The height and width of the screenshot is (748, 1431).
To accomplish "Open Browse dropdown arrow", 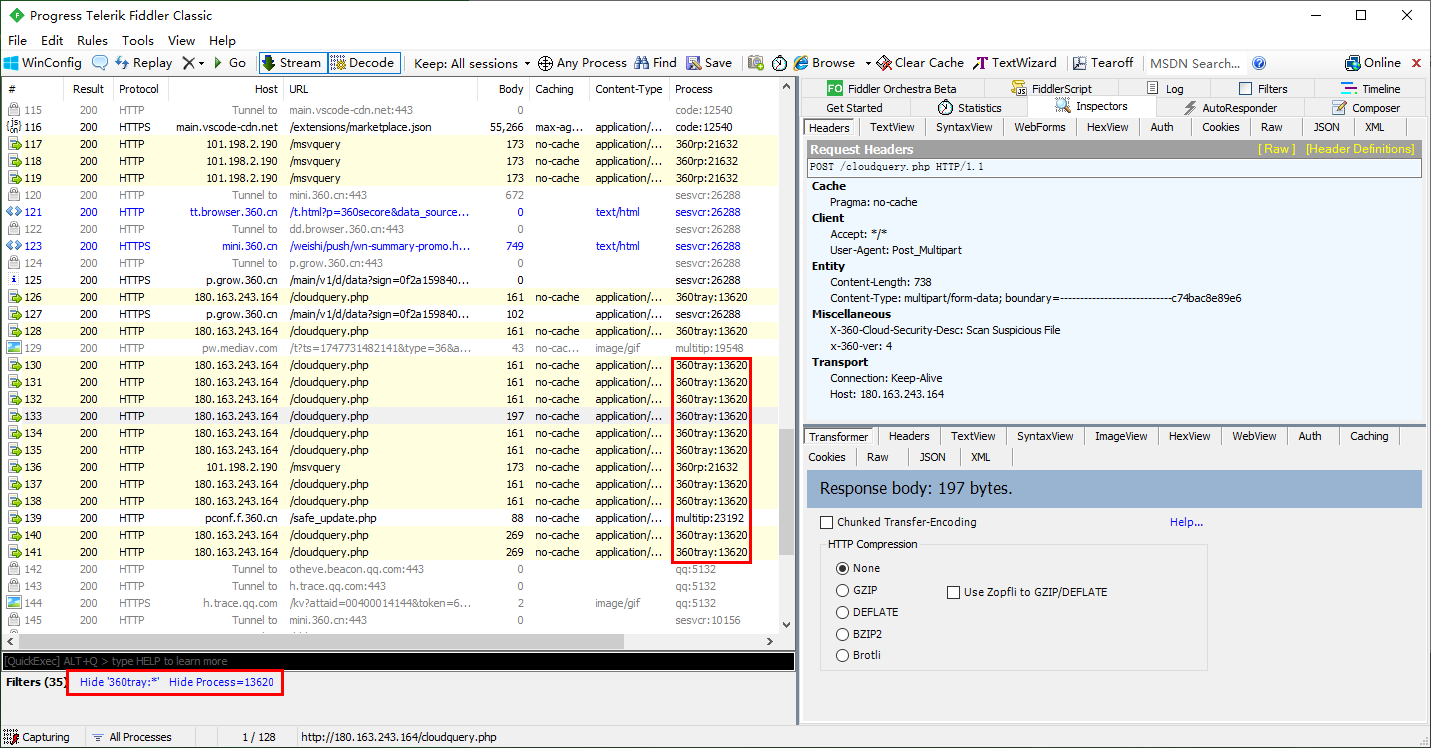I will coord(868,63).
